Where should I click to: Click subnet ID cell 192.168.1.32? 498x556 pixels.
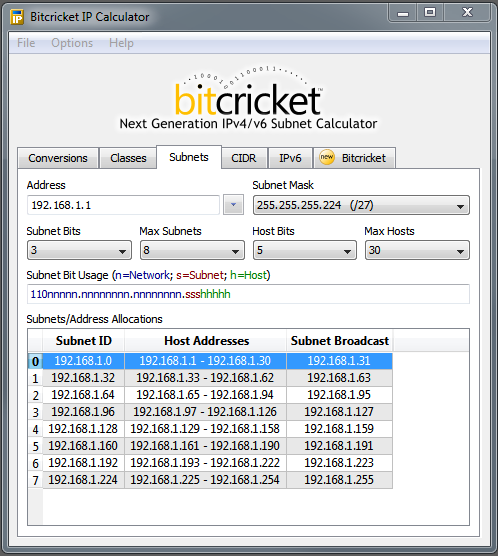coord(83,378)
